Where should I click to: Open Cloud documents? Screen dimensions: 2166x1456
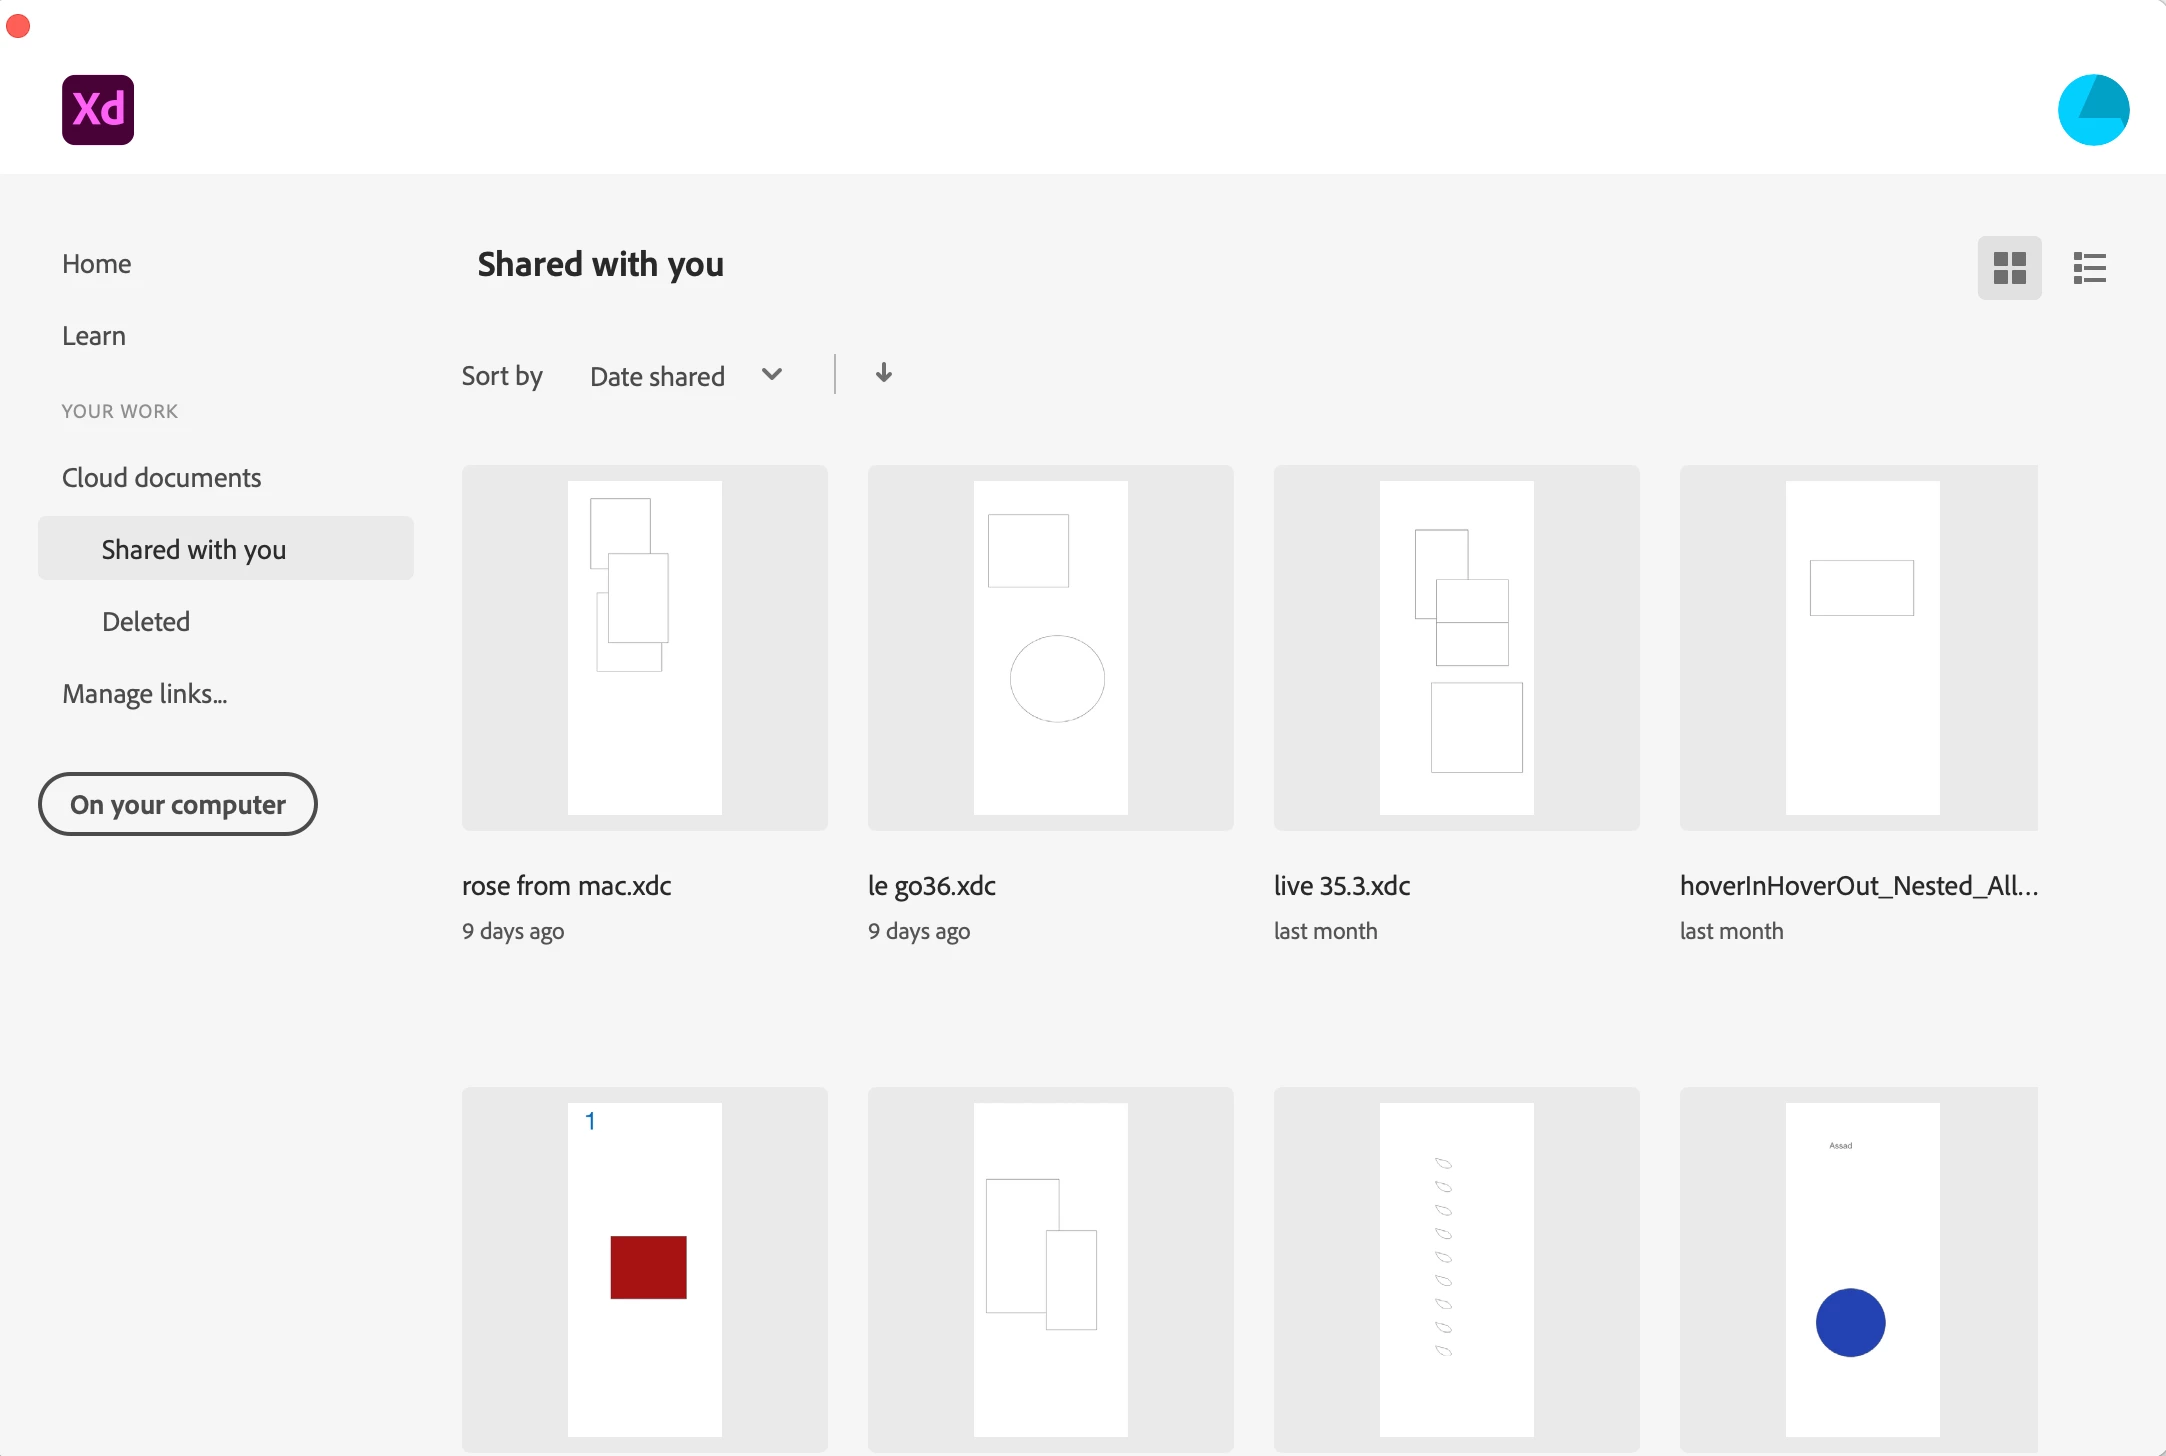pos(161,478)
